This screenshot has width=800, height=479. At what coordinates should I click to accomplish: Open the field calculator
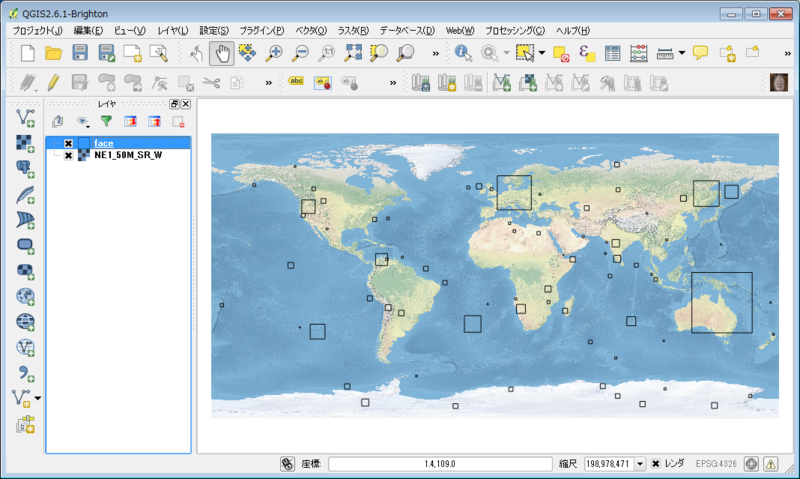tap(639, 53)
